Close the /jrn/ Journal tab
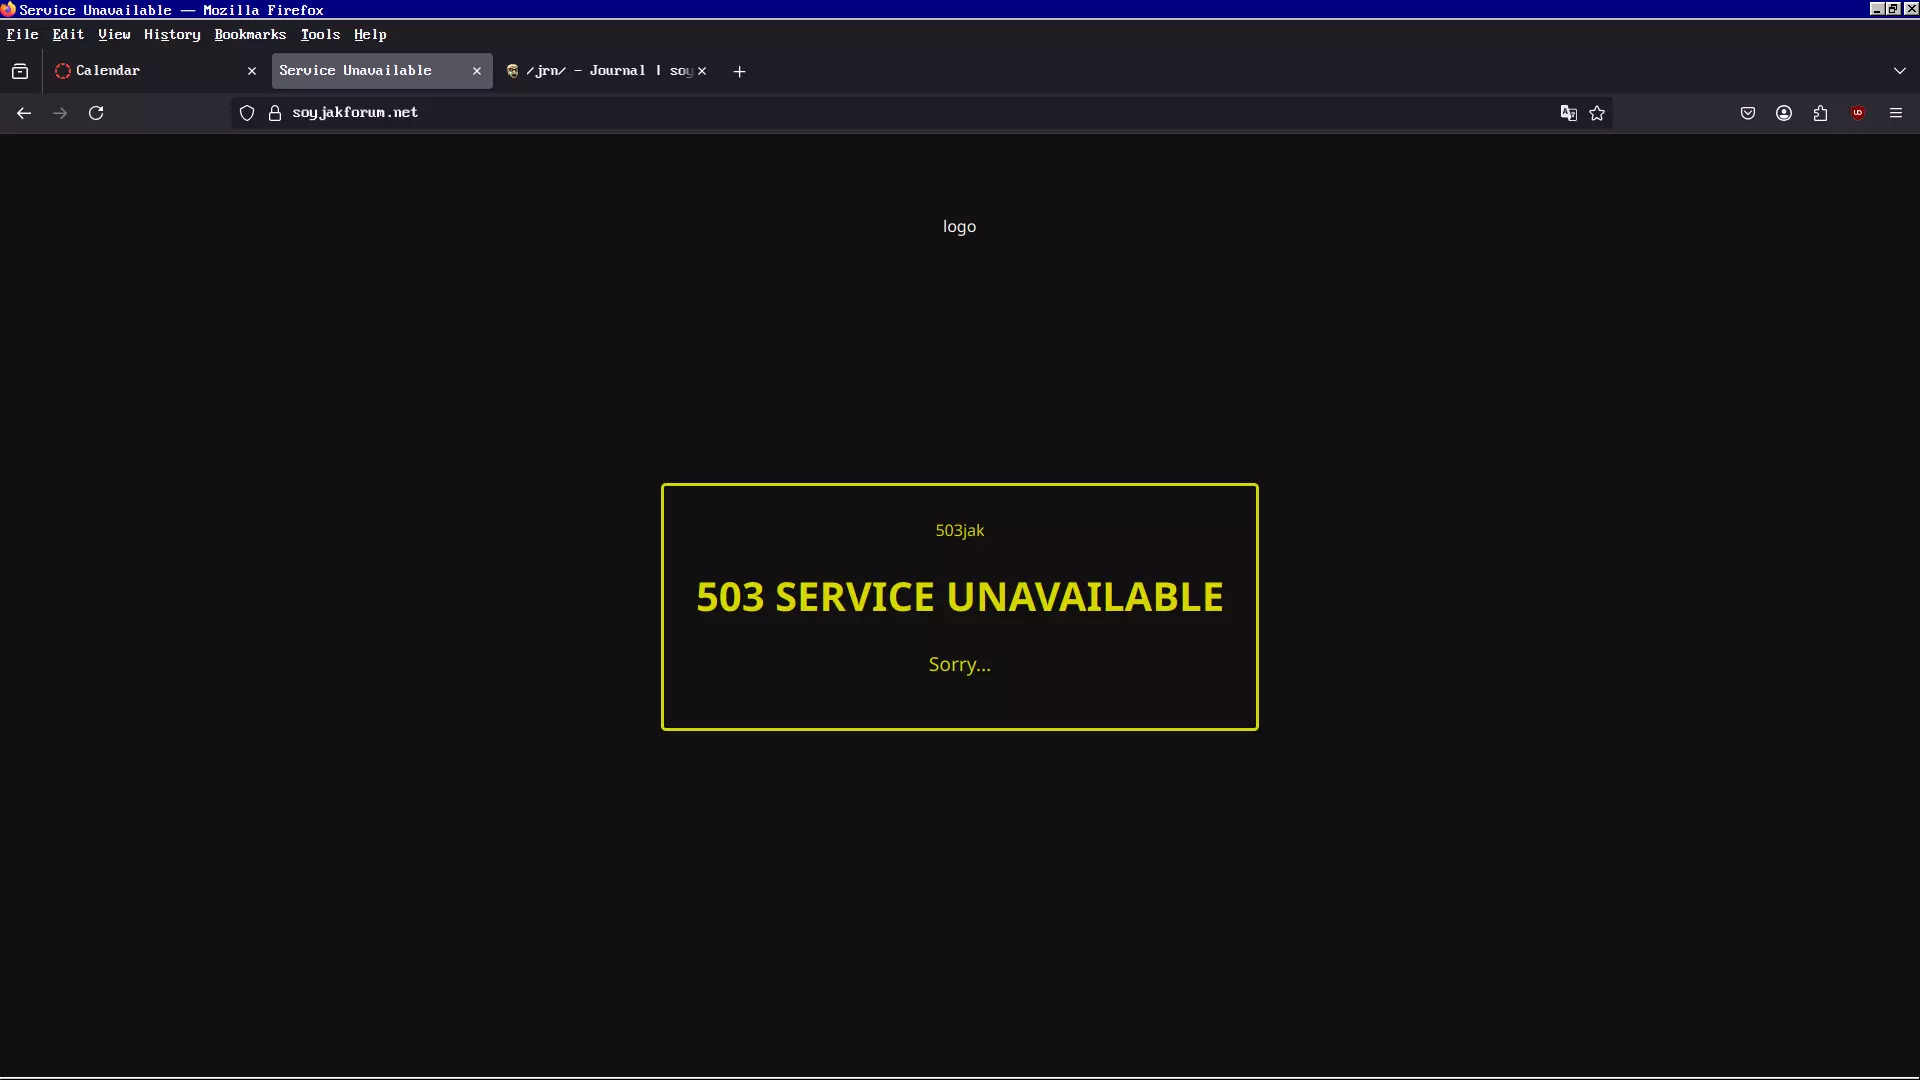The height and width of the screenshot is (1080, 1920). (702, 71)
